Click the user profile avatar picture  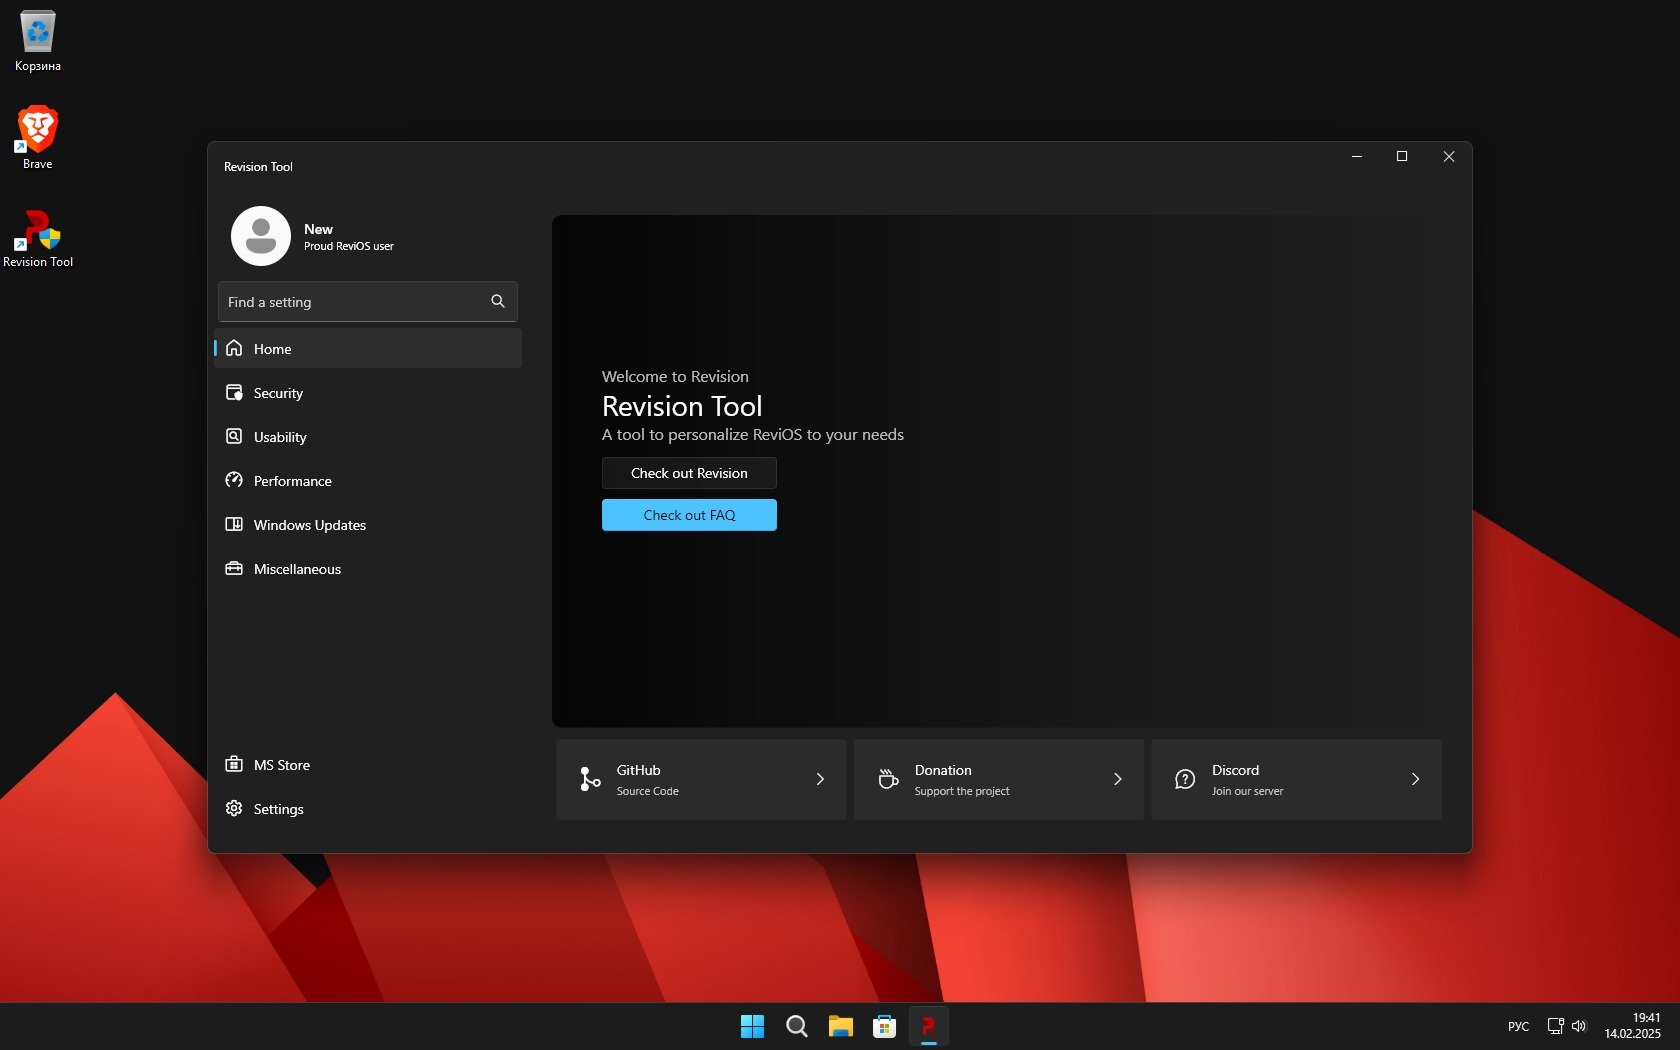pos(261,236)
